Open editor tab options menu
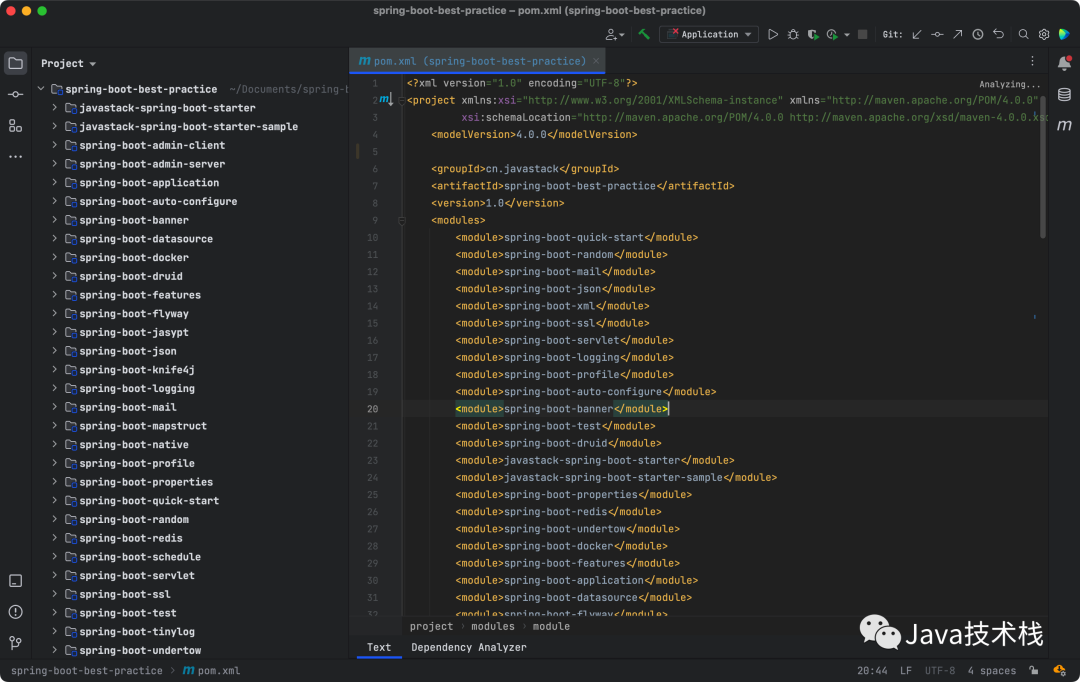Screen dimensions: 1080x682 [1032, 61]
